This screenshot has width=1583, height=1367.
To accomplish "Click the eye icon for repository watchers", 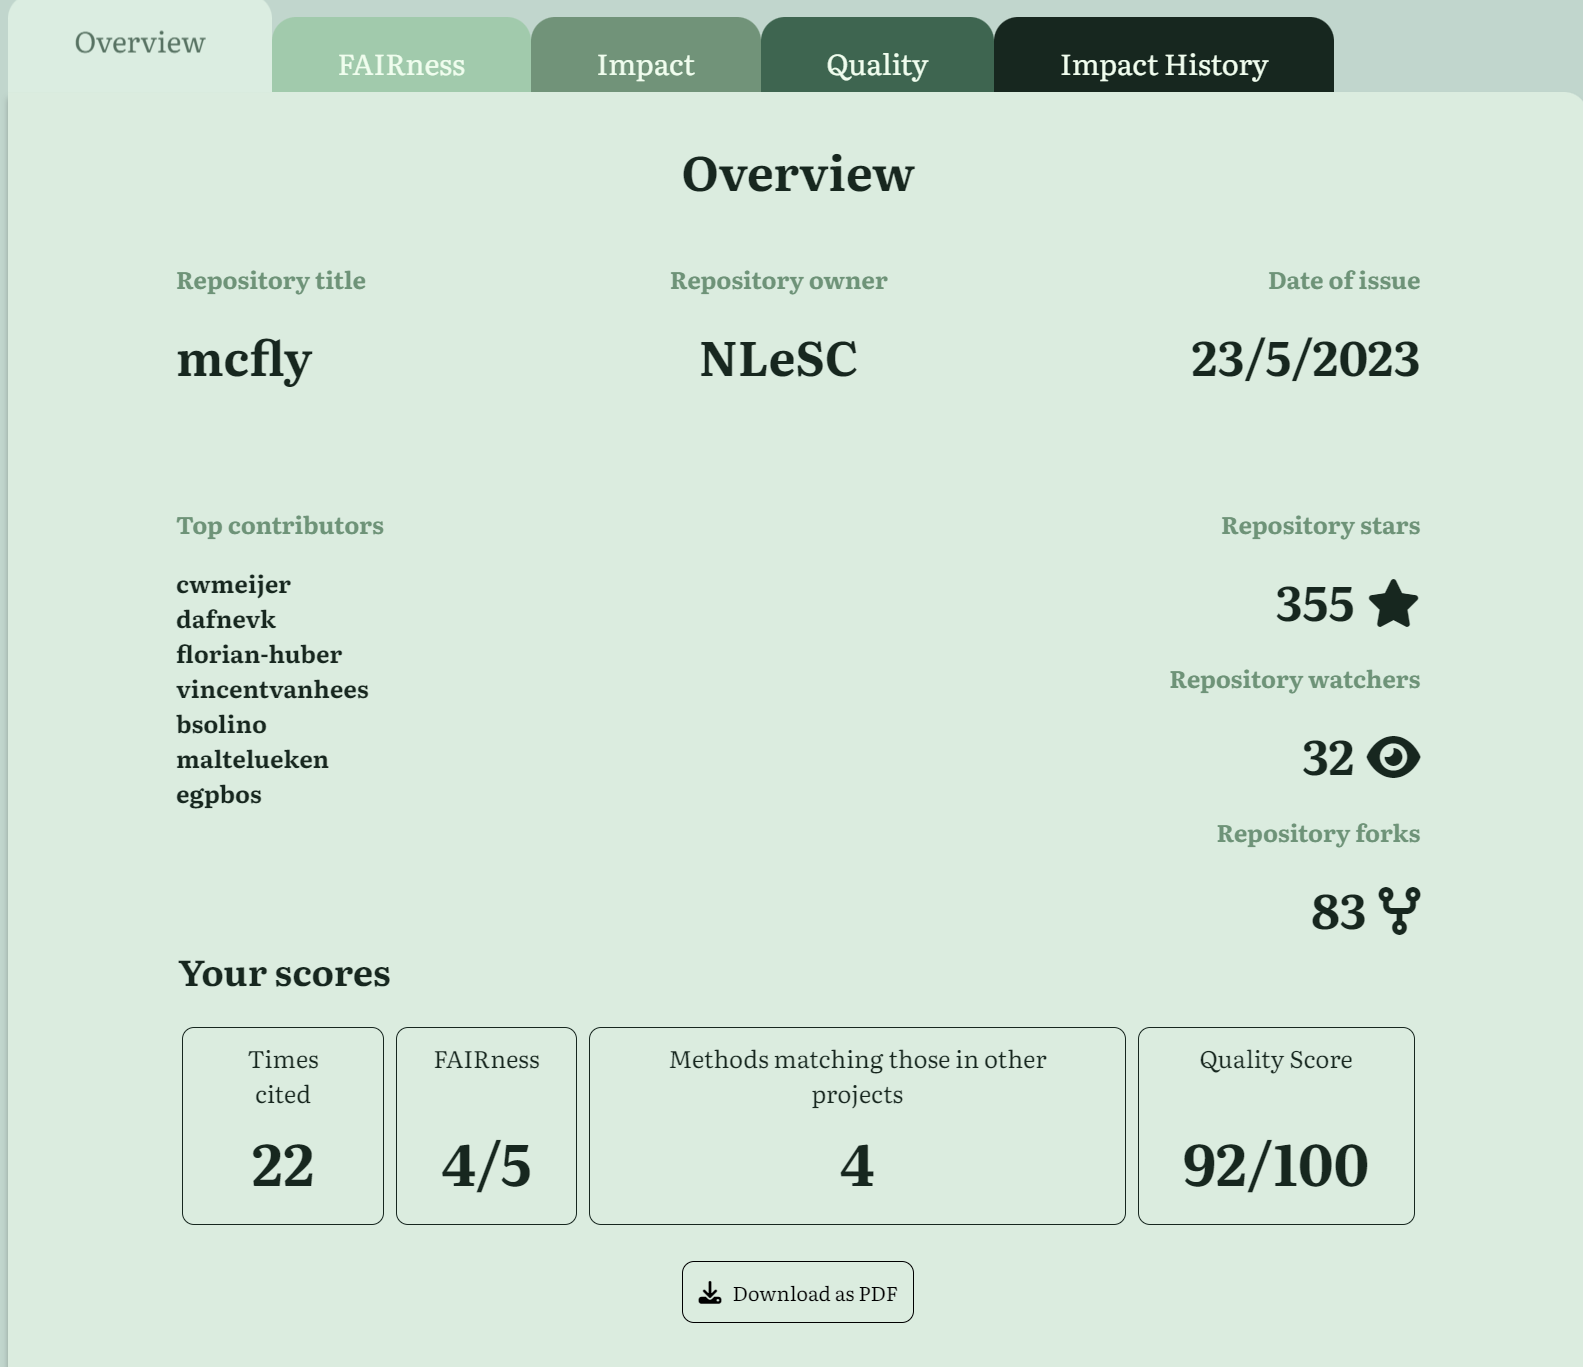I will pos(1393,757).
